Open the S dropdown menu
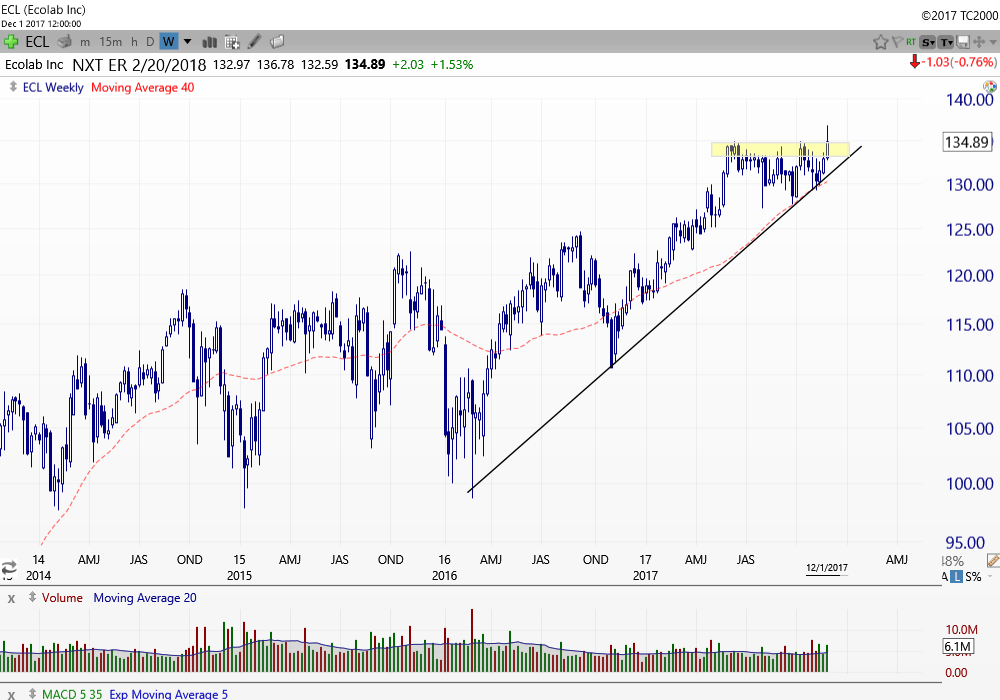The width and height of the screenshot is (1000, 700). tap(927, 42)
